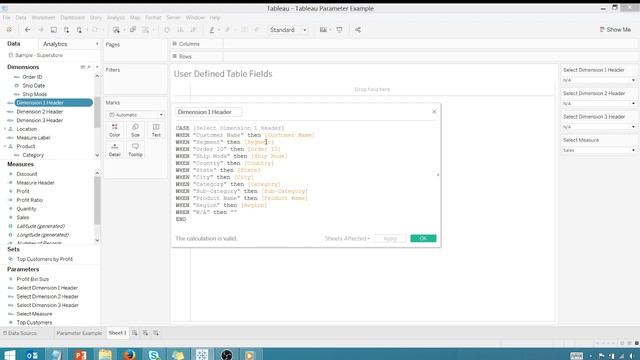The height and width of the screenshot is (360, 640).
Task: Click the Tooltip card in Marks
Action: [x=136, y=150]
